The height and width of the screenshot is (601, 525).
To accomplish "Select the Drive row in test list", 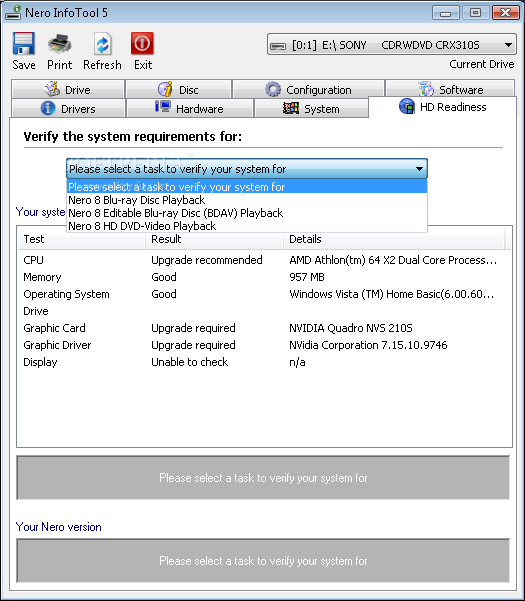I will pos(264,311).
